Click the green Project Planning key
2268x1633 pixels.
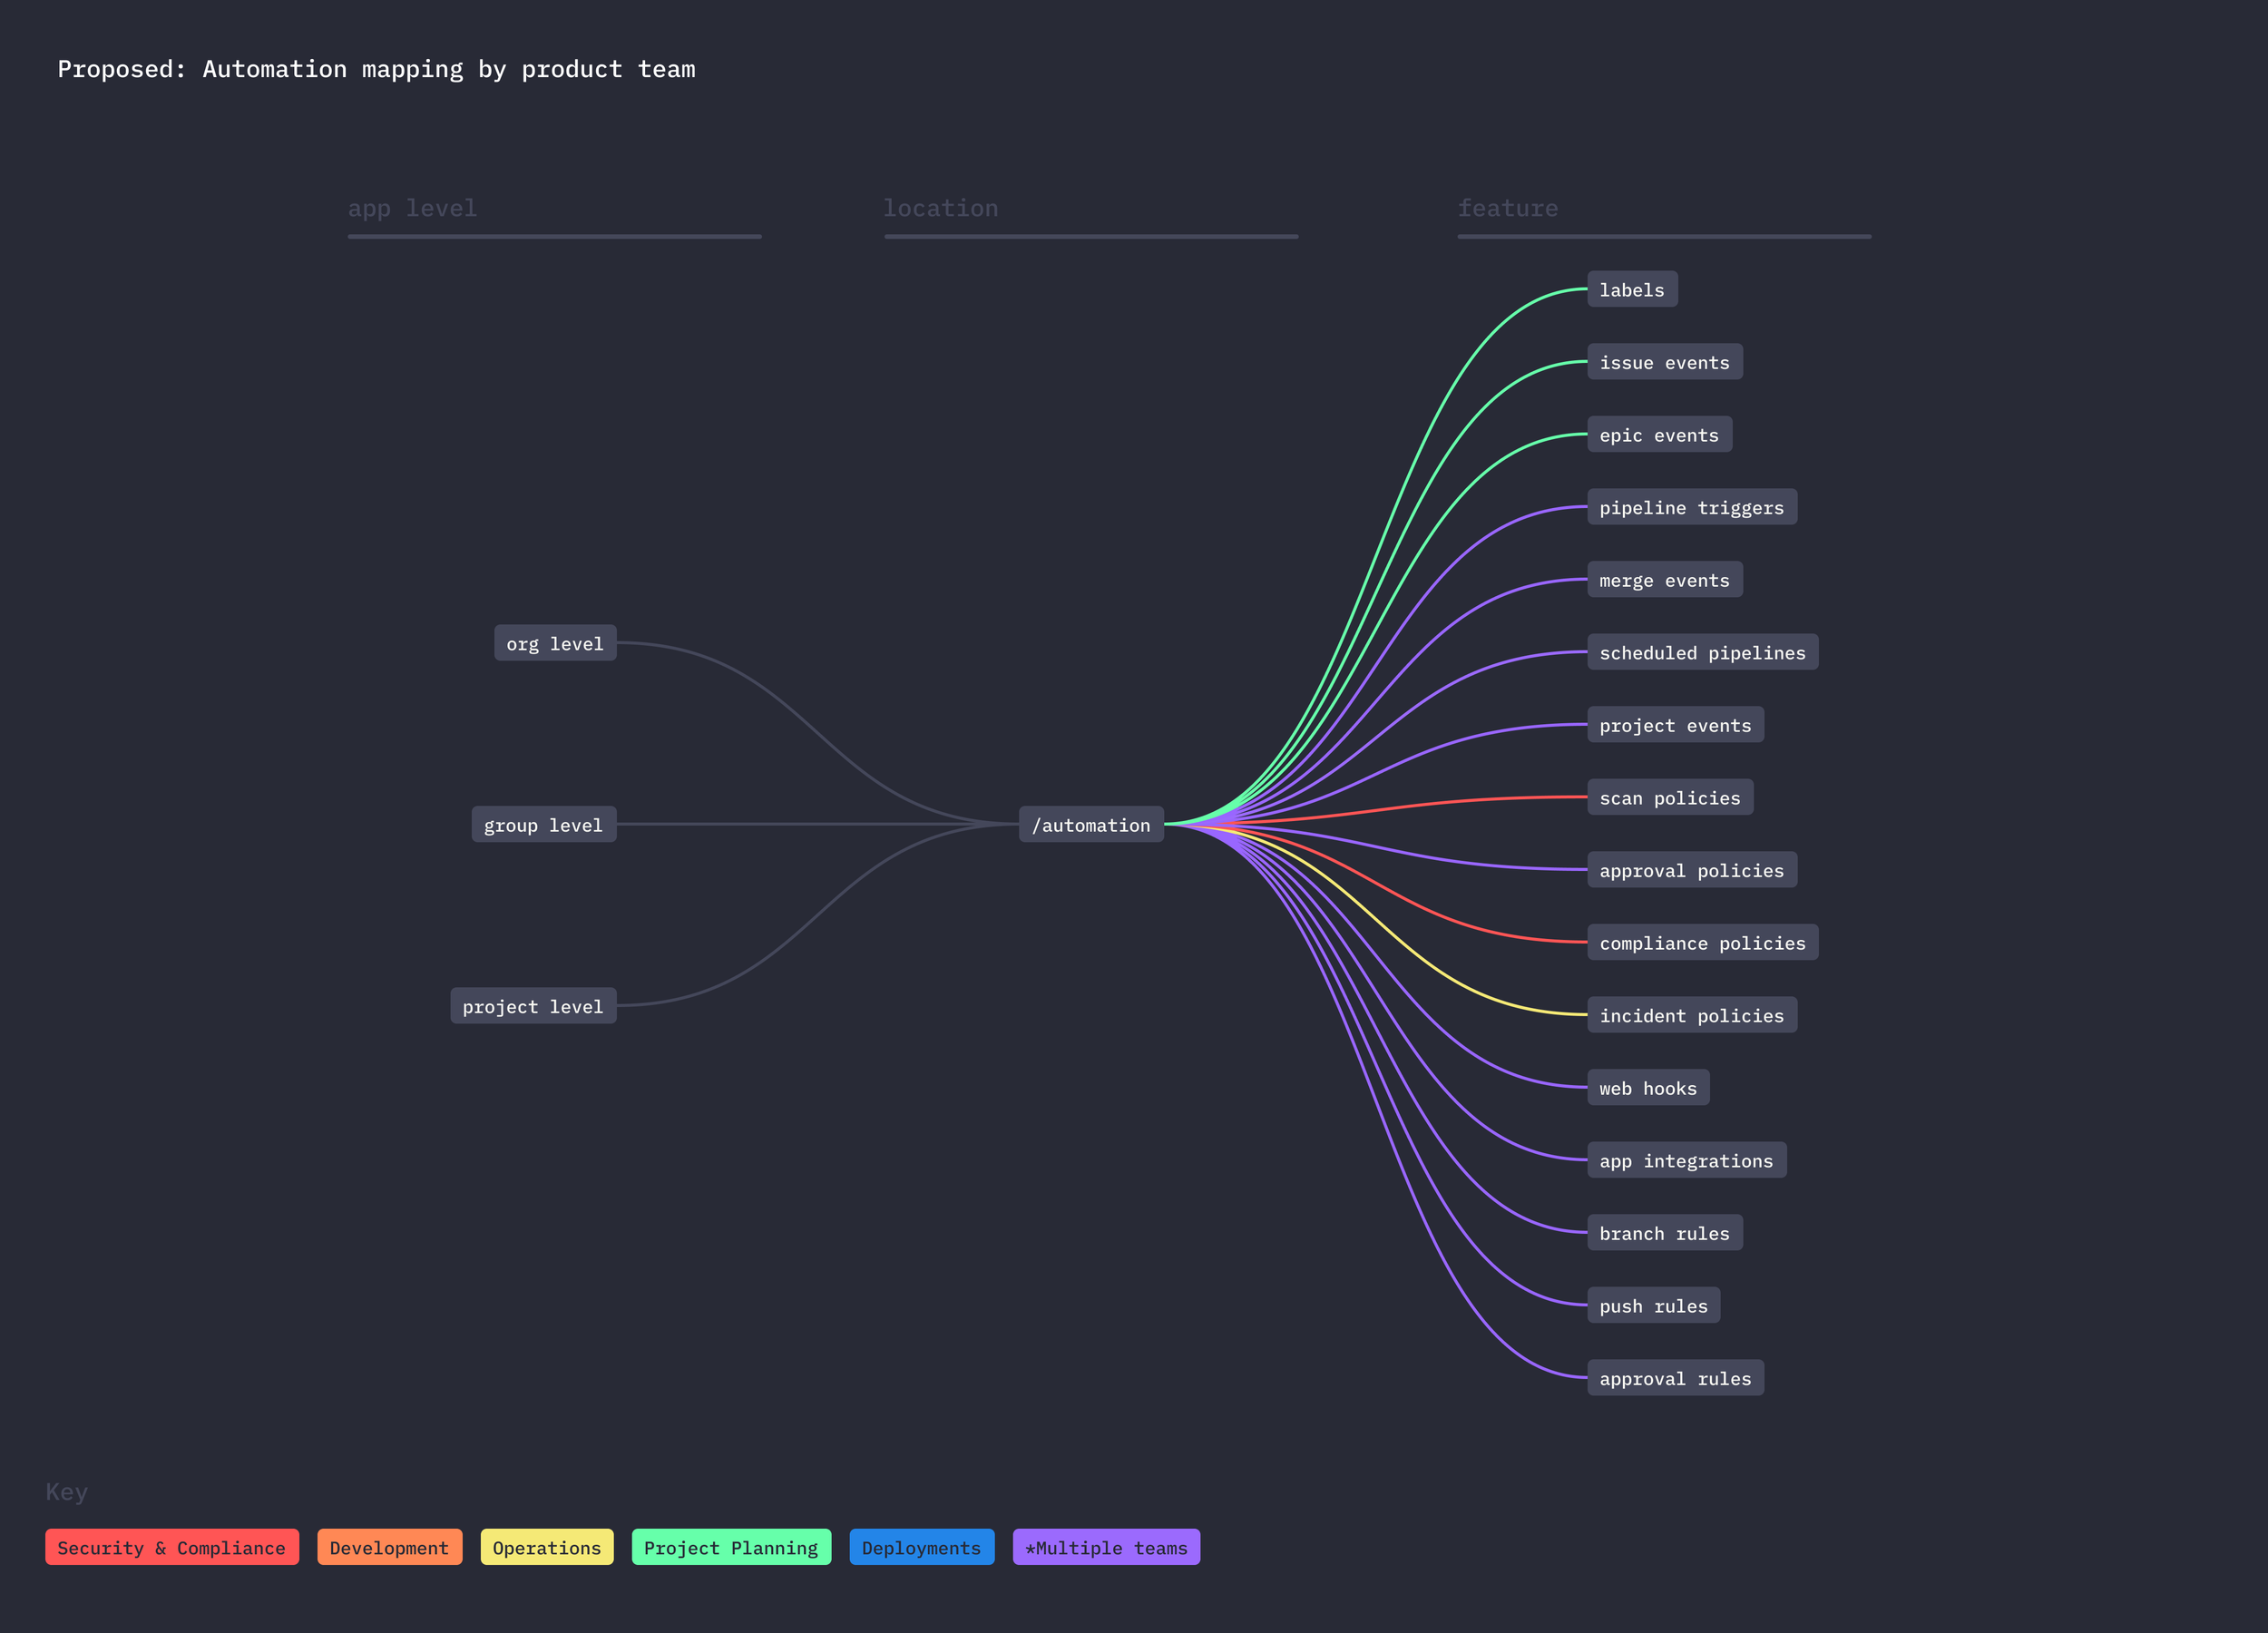[x=731, y=1547]
